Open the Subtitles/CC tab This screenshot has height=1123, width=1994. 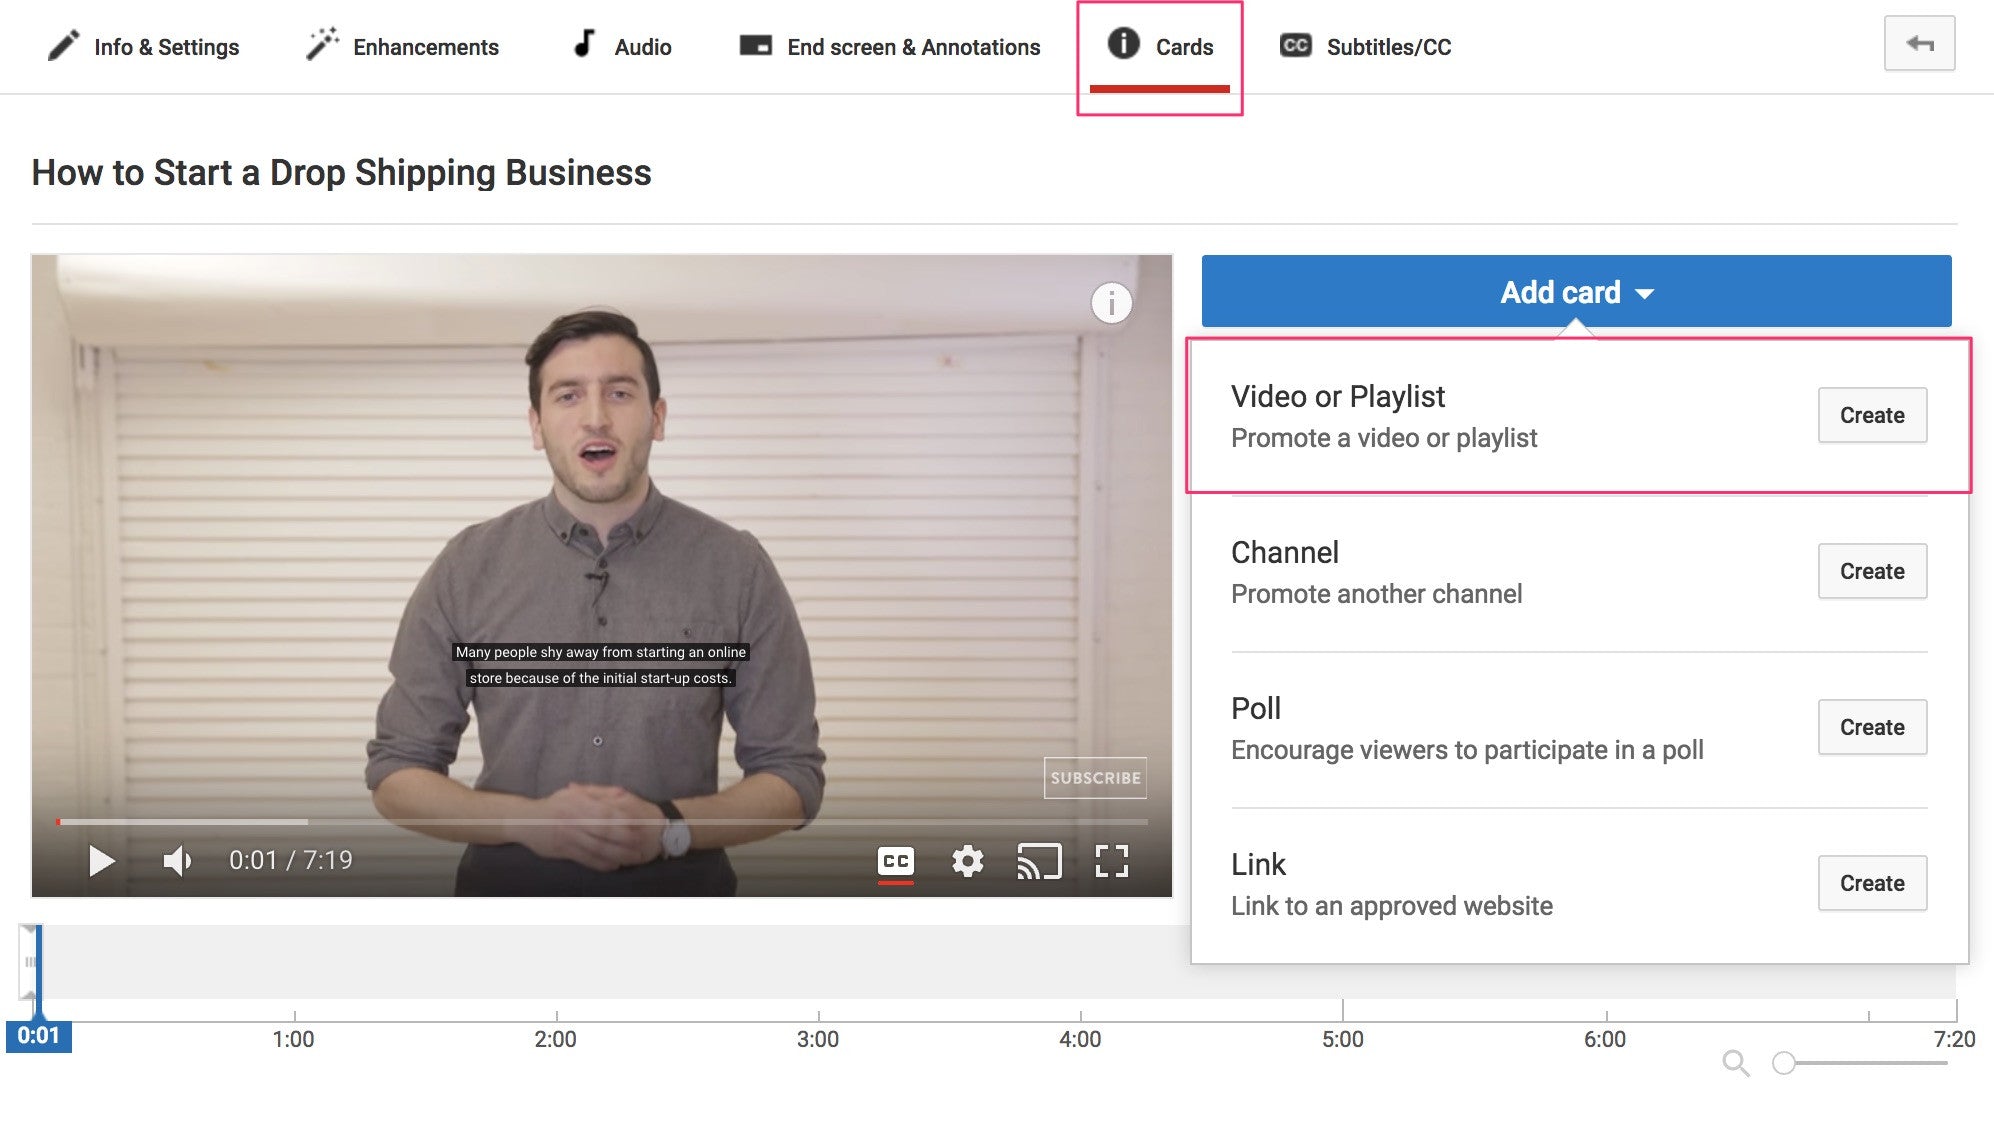(x=1365, y=46)
